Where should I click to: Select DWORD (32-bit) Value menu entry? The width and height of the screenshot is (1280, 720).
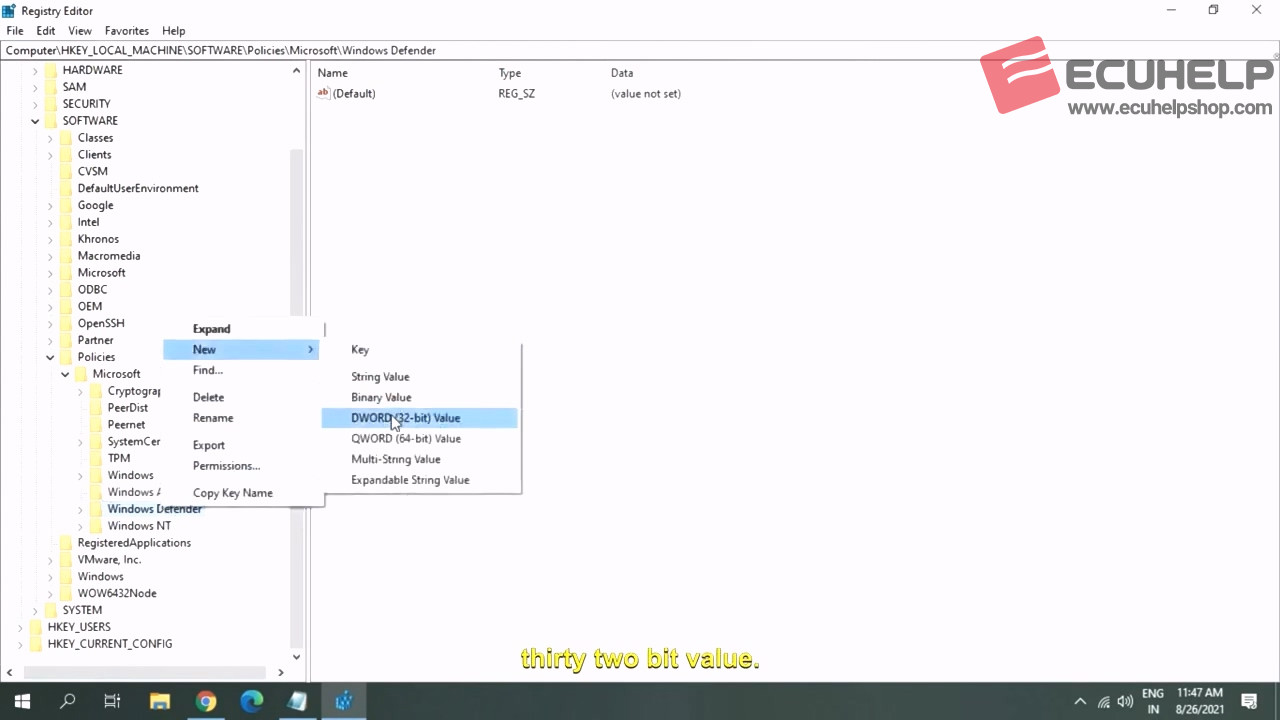(420, 418)
